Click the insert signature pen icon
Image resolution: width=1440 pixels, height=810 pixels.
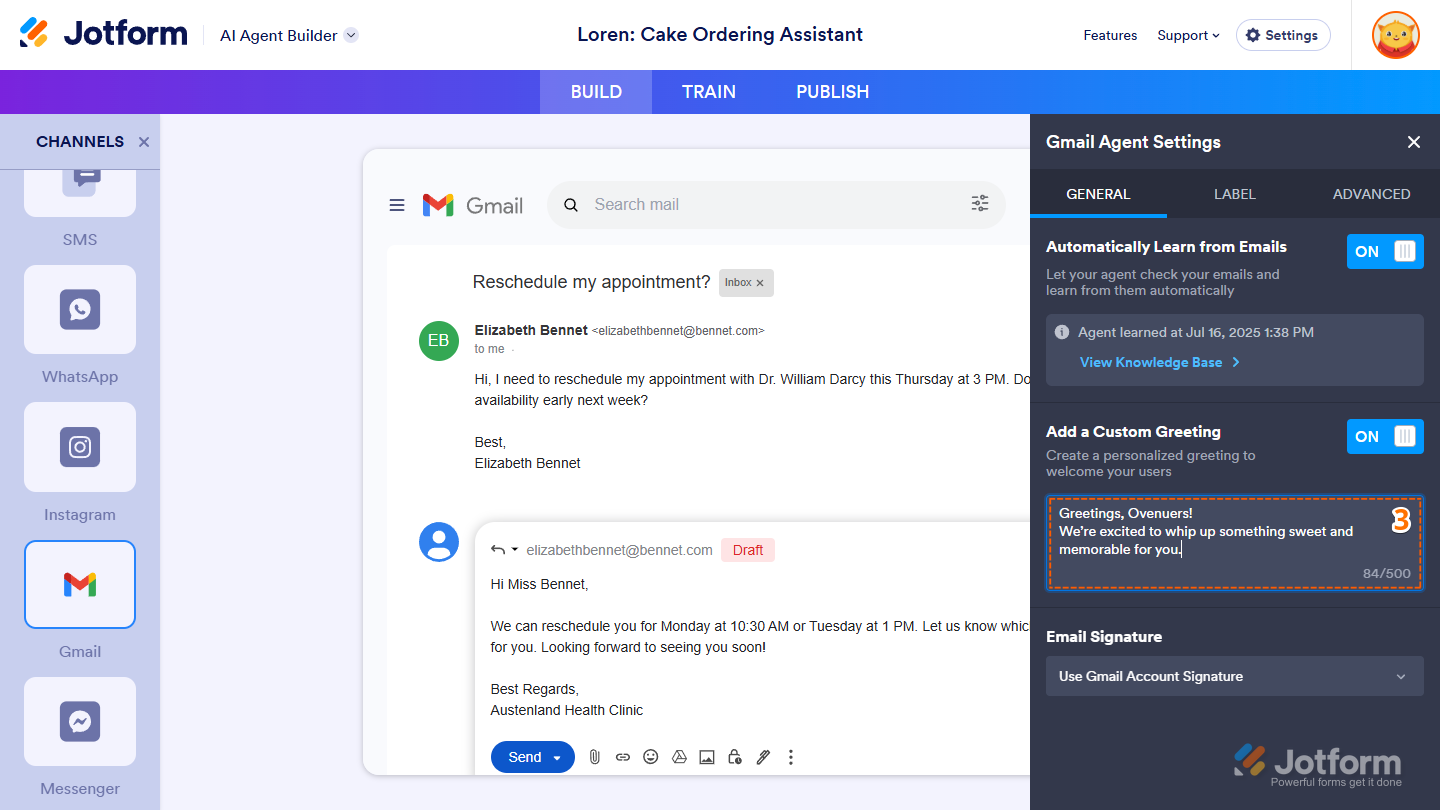(x=763, y=757)
